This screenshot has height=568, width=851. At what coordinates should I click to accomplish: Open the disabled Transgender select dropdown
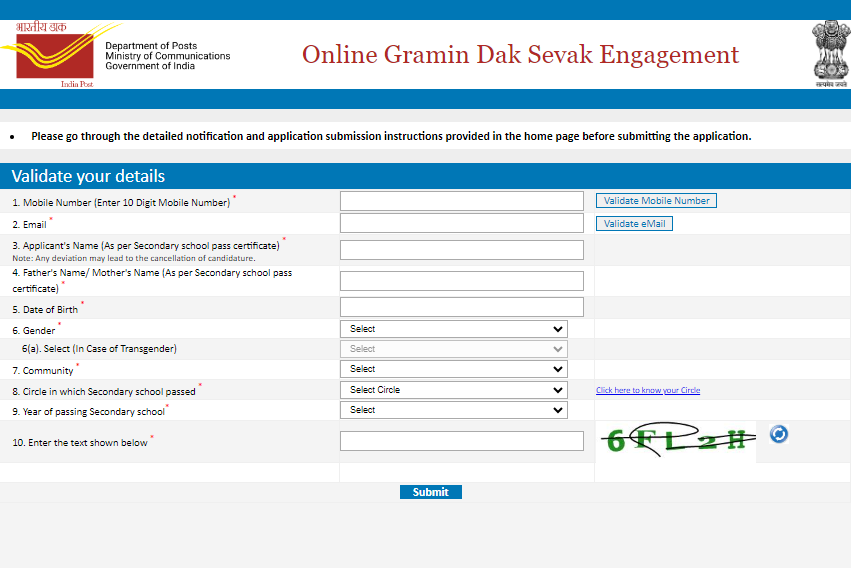tap(454, 349)
